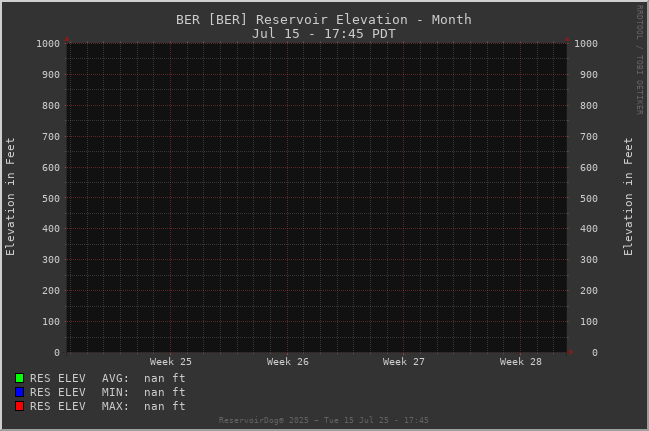Click the 'AVG: nan ft' legend value

coord(144,378)
